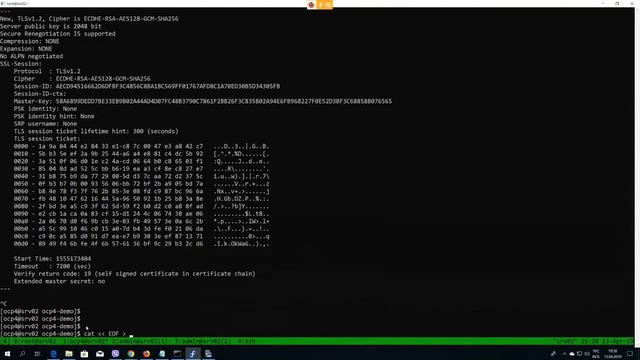Launch Microsoft Edge from taskbar
Image resolution: width=640 pixels, height=360 pixels.
click(x=53, y=354)
